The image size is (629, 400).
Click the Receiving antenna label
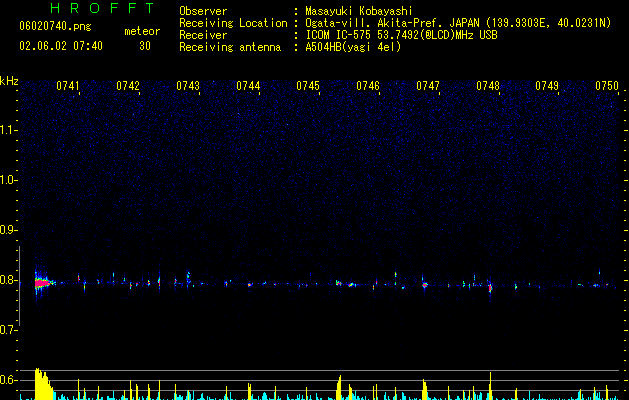(x=230, y=47)
